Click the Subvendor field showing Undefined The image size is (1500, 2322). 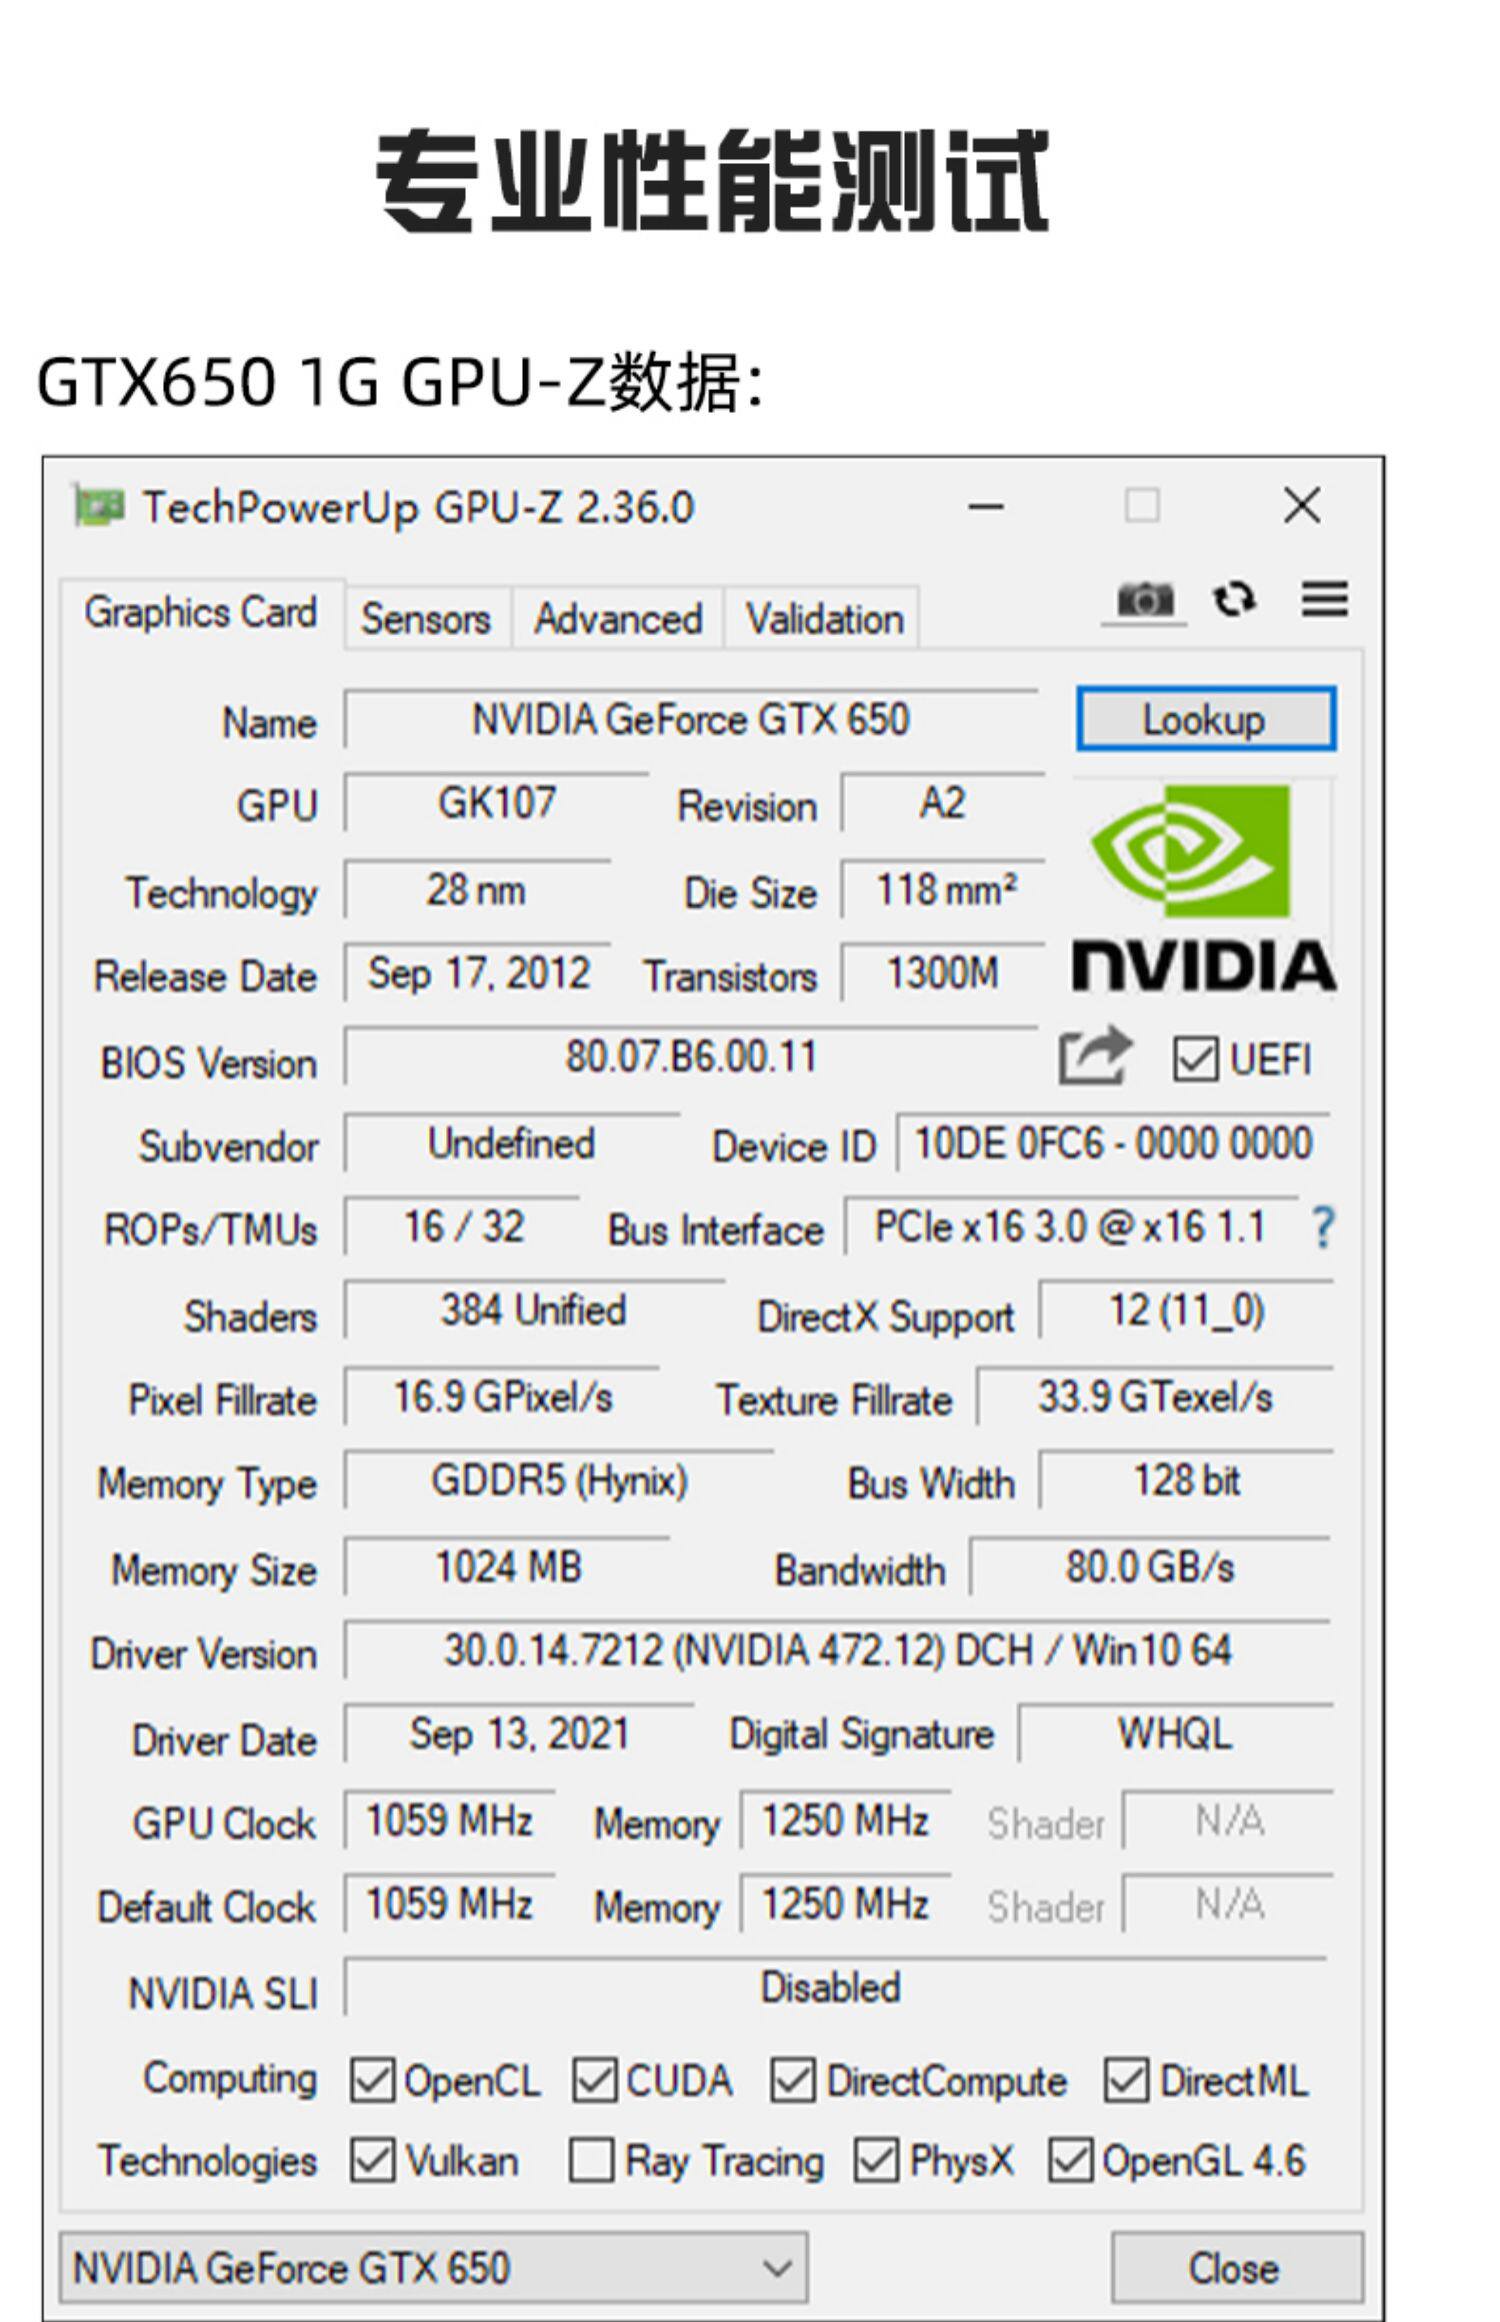coord(512,1142)
